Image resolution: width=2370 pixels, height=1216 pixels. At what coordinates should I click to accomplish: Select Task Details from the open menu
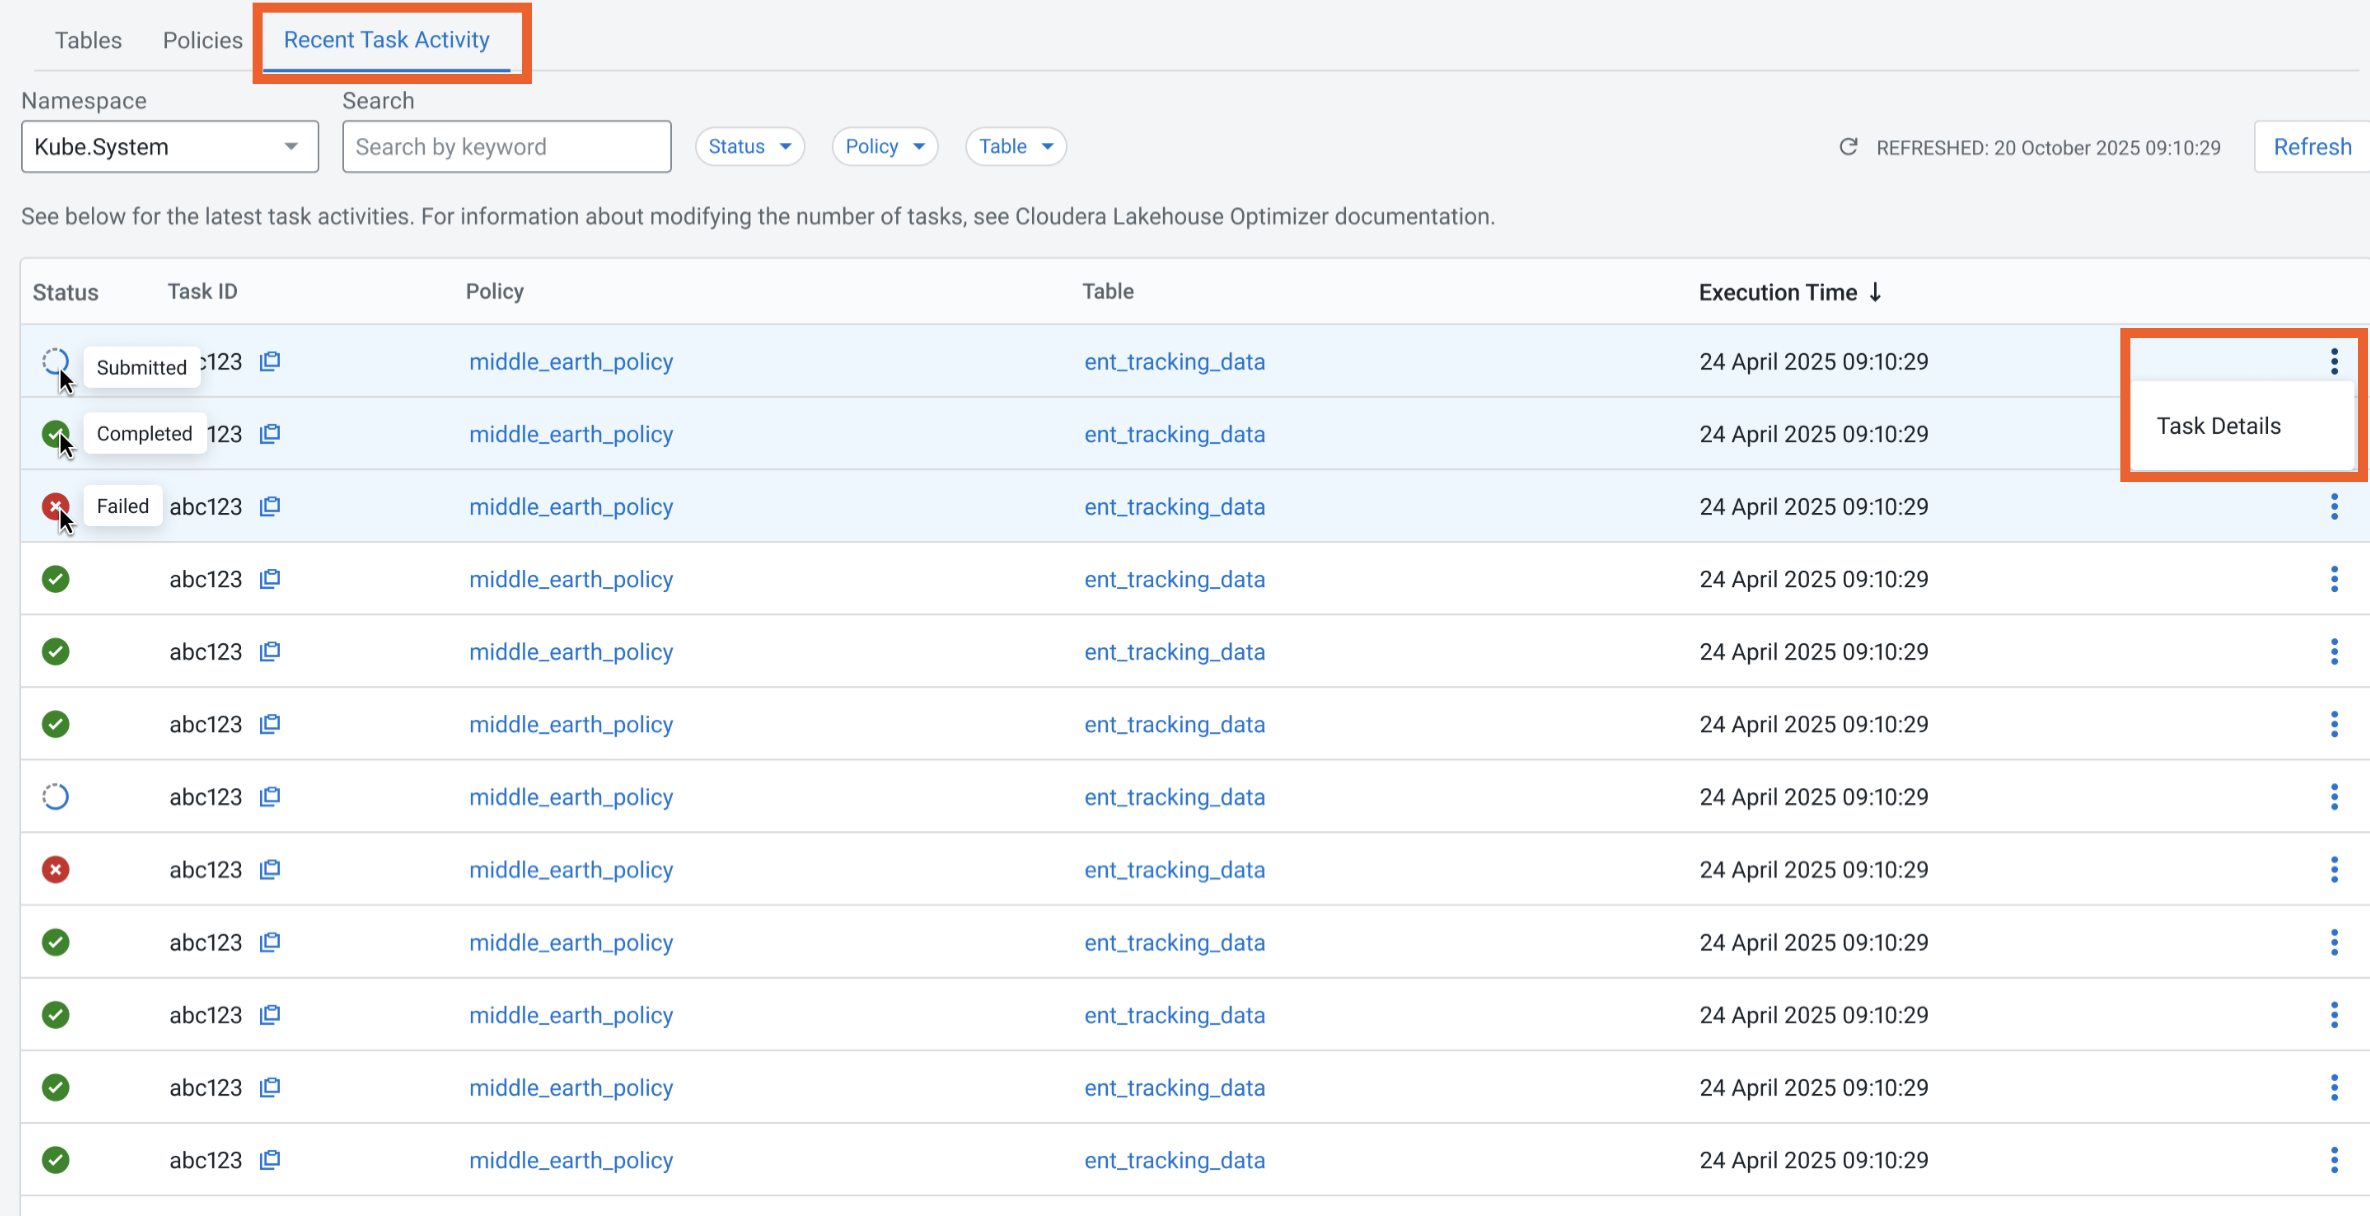pyautogui.click(x=2218, y=425)
